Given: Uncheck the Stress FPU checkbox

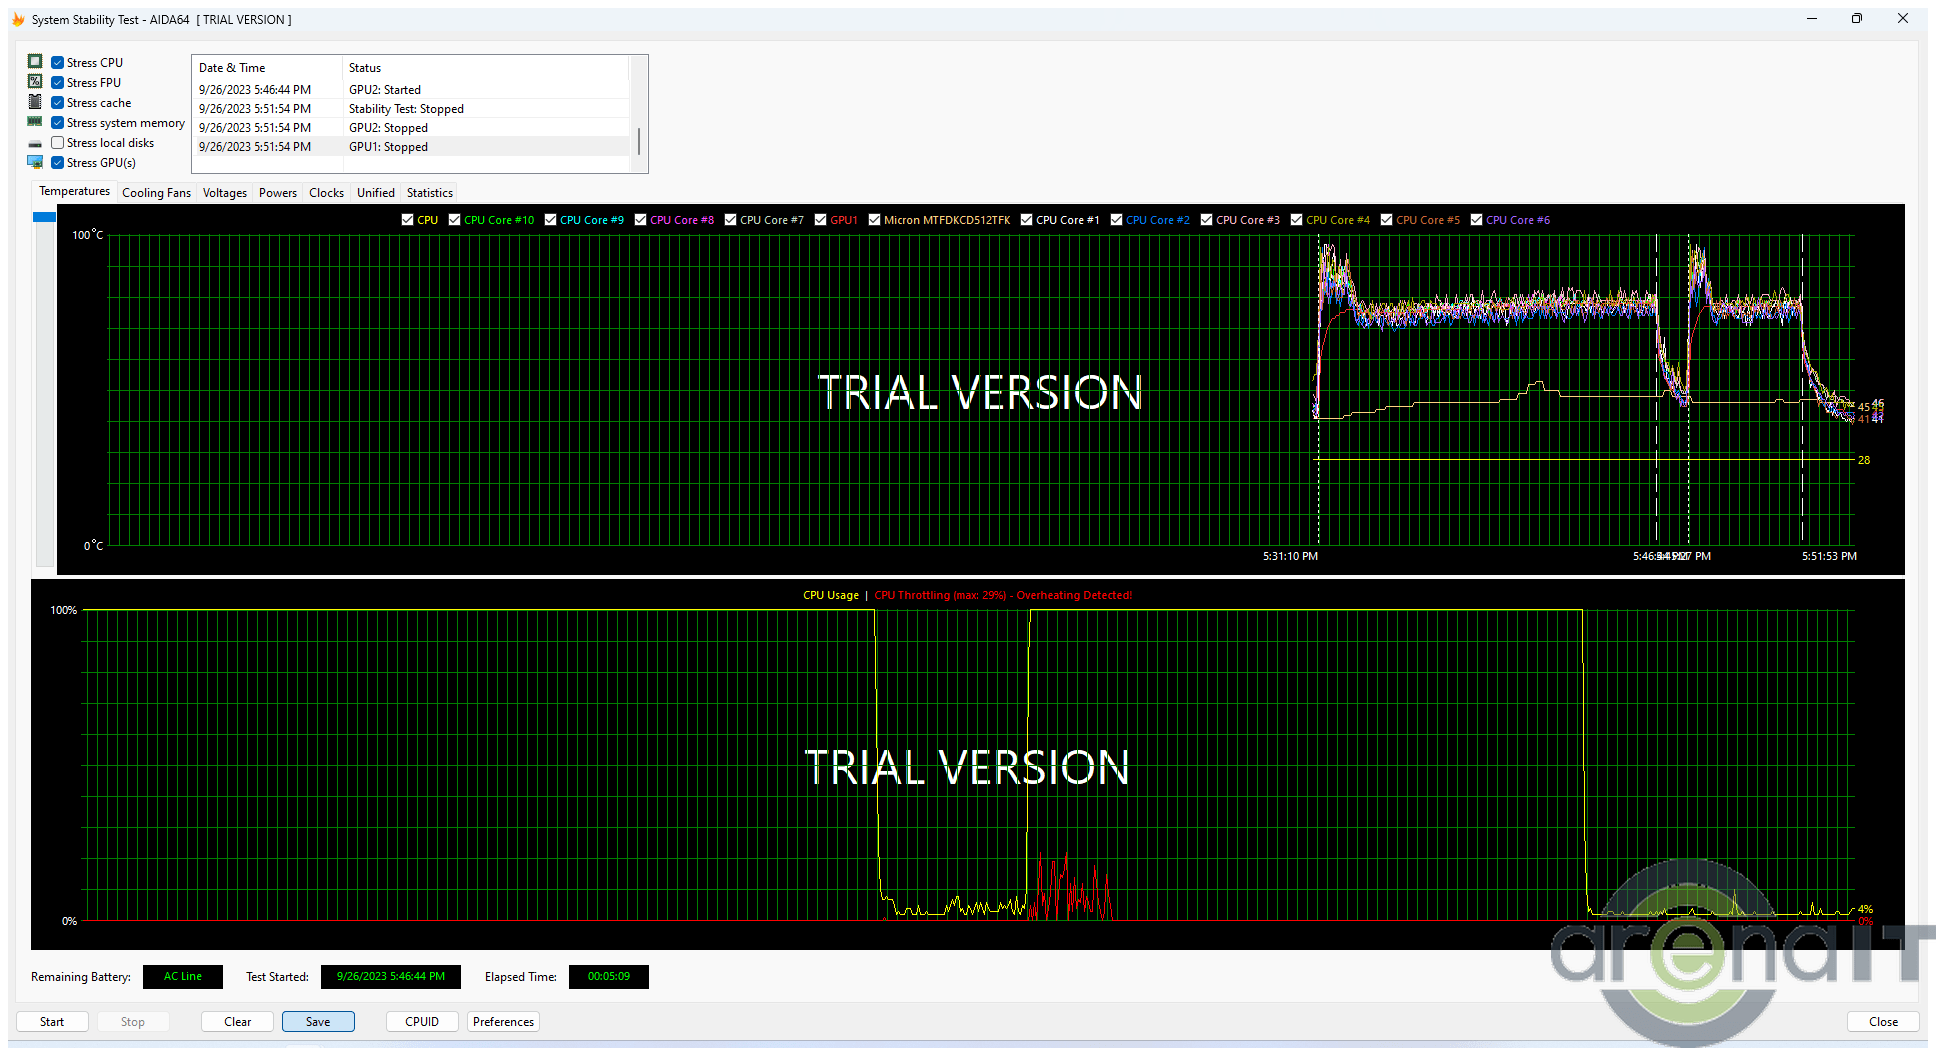Looking at the screenshot, I should 58,83.
